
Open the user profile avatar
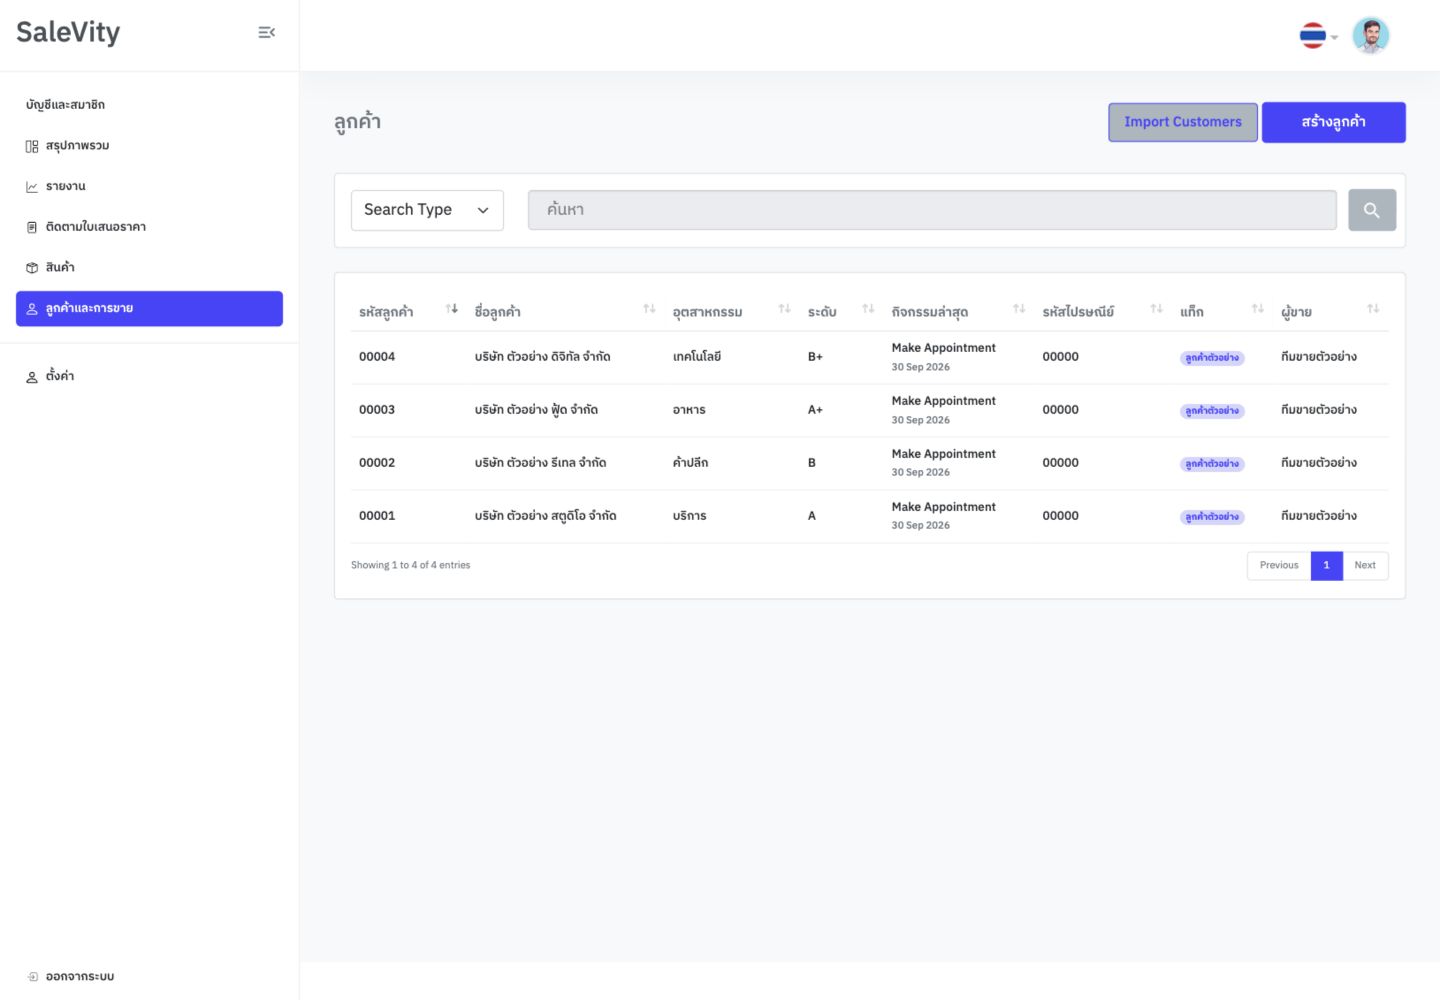tap(1371, 36)
